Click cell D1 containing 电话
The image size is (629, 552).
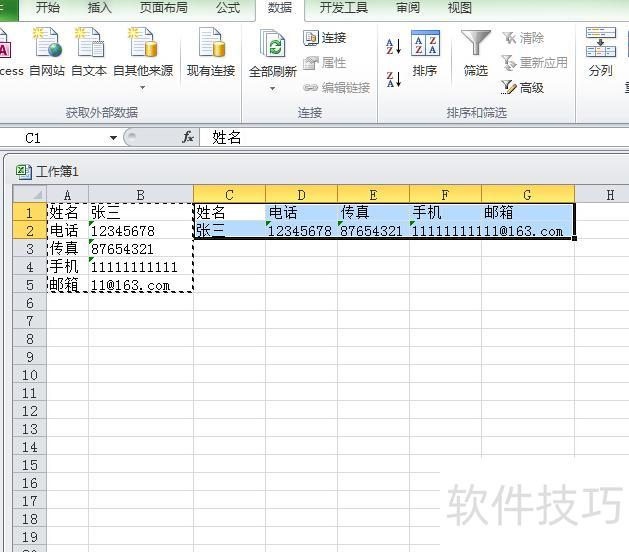coord(301,212)
